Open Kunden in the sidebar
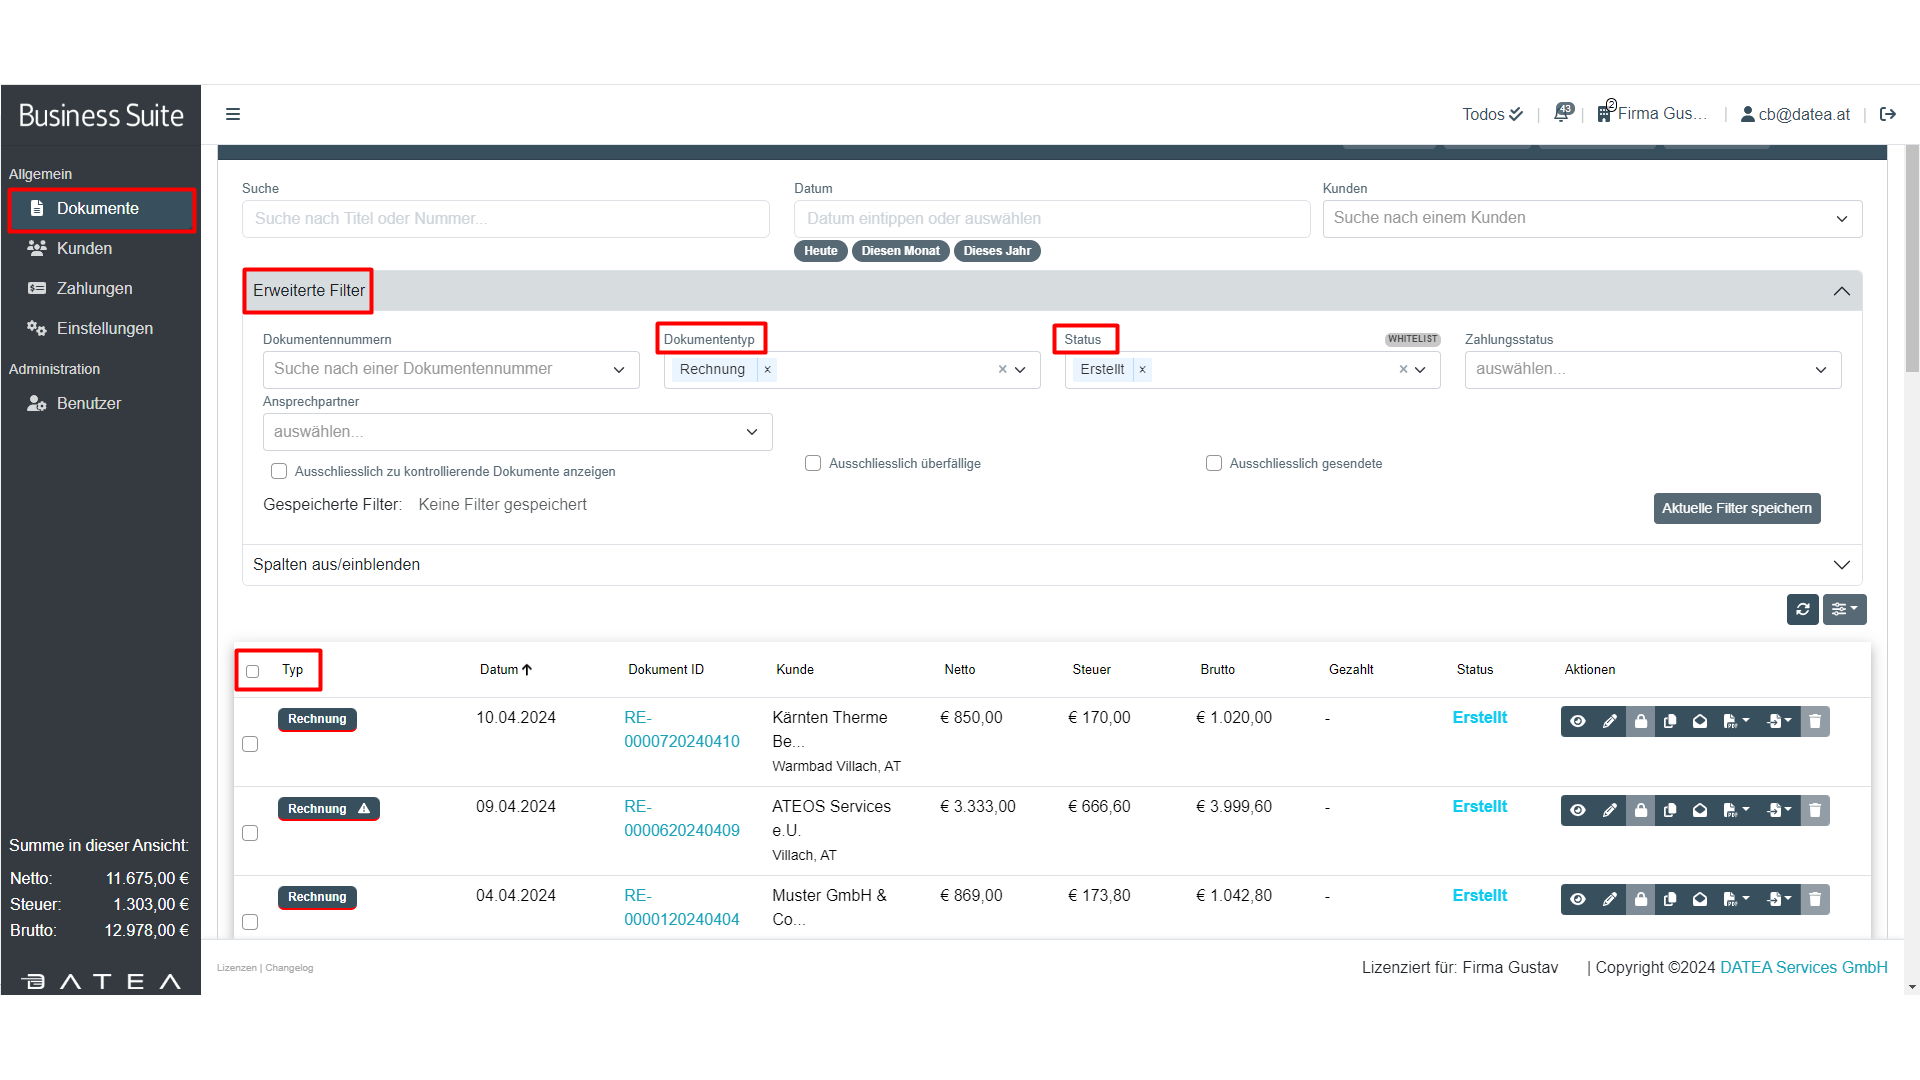1920x1080 pixels. (84, 248)
